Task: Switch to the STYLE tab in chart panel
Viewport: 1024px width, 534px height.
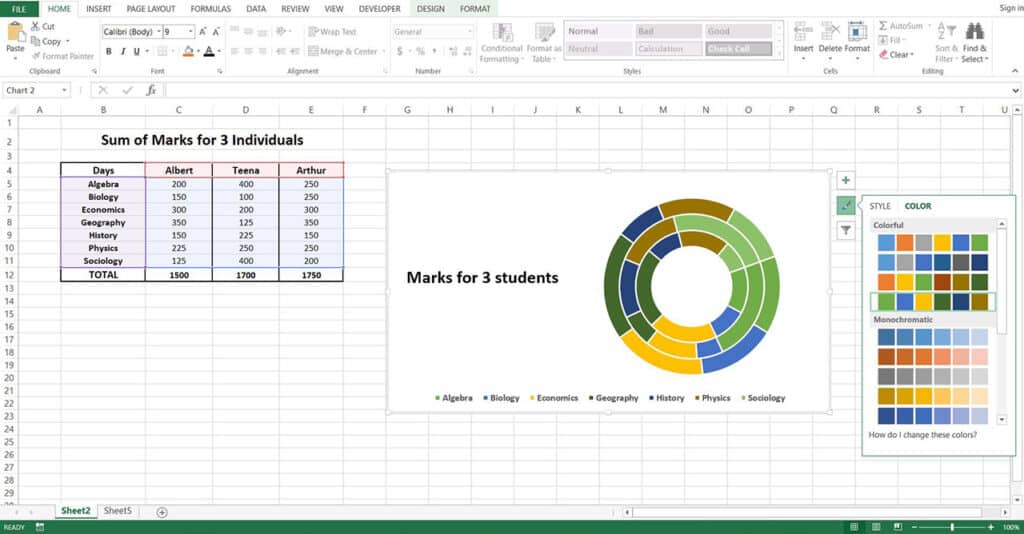Action: pyautogui.click(x=880, y=206)
